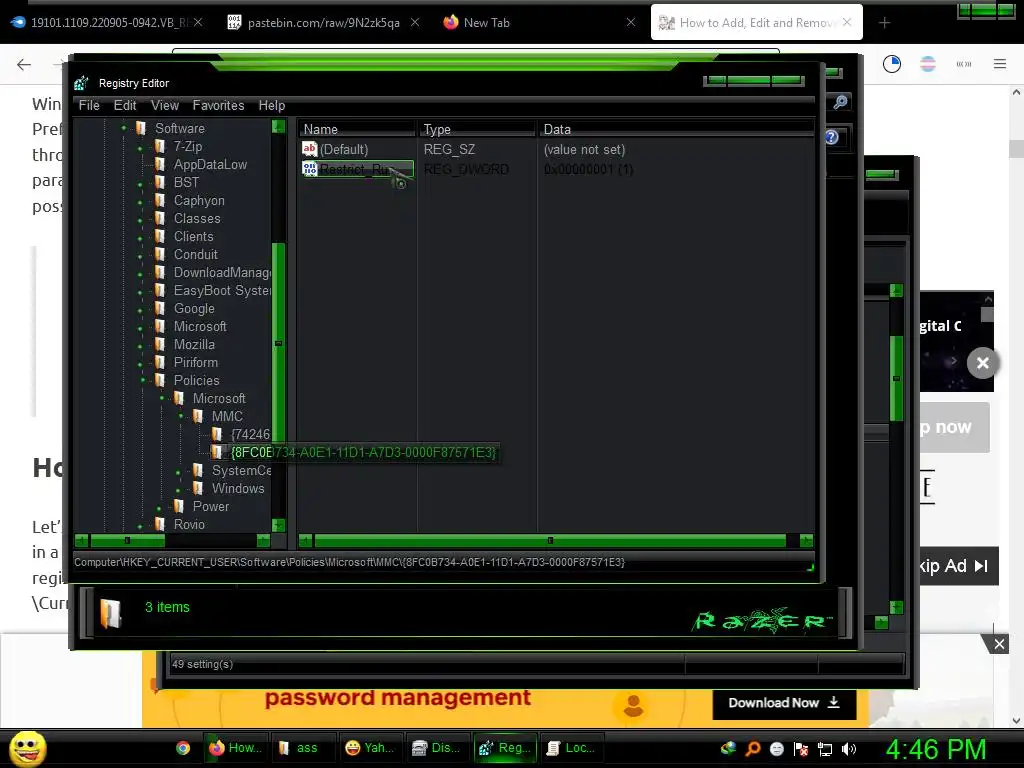Select the (Default) string value icon
Viewport: 1024px width, 768px height.
310,149
